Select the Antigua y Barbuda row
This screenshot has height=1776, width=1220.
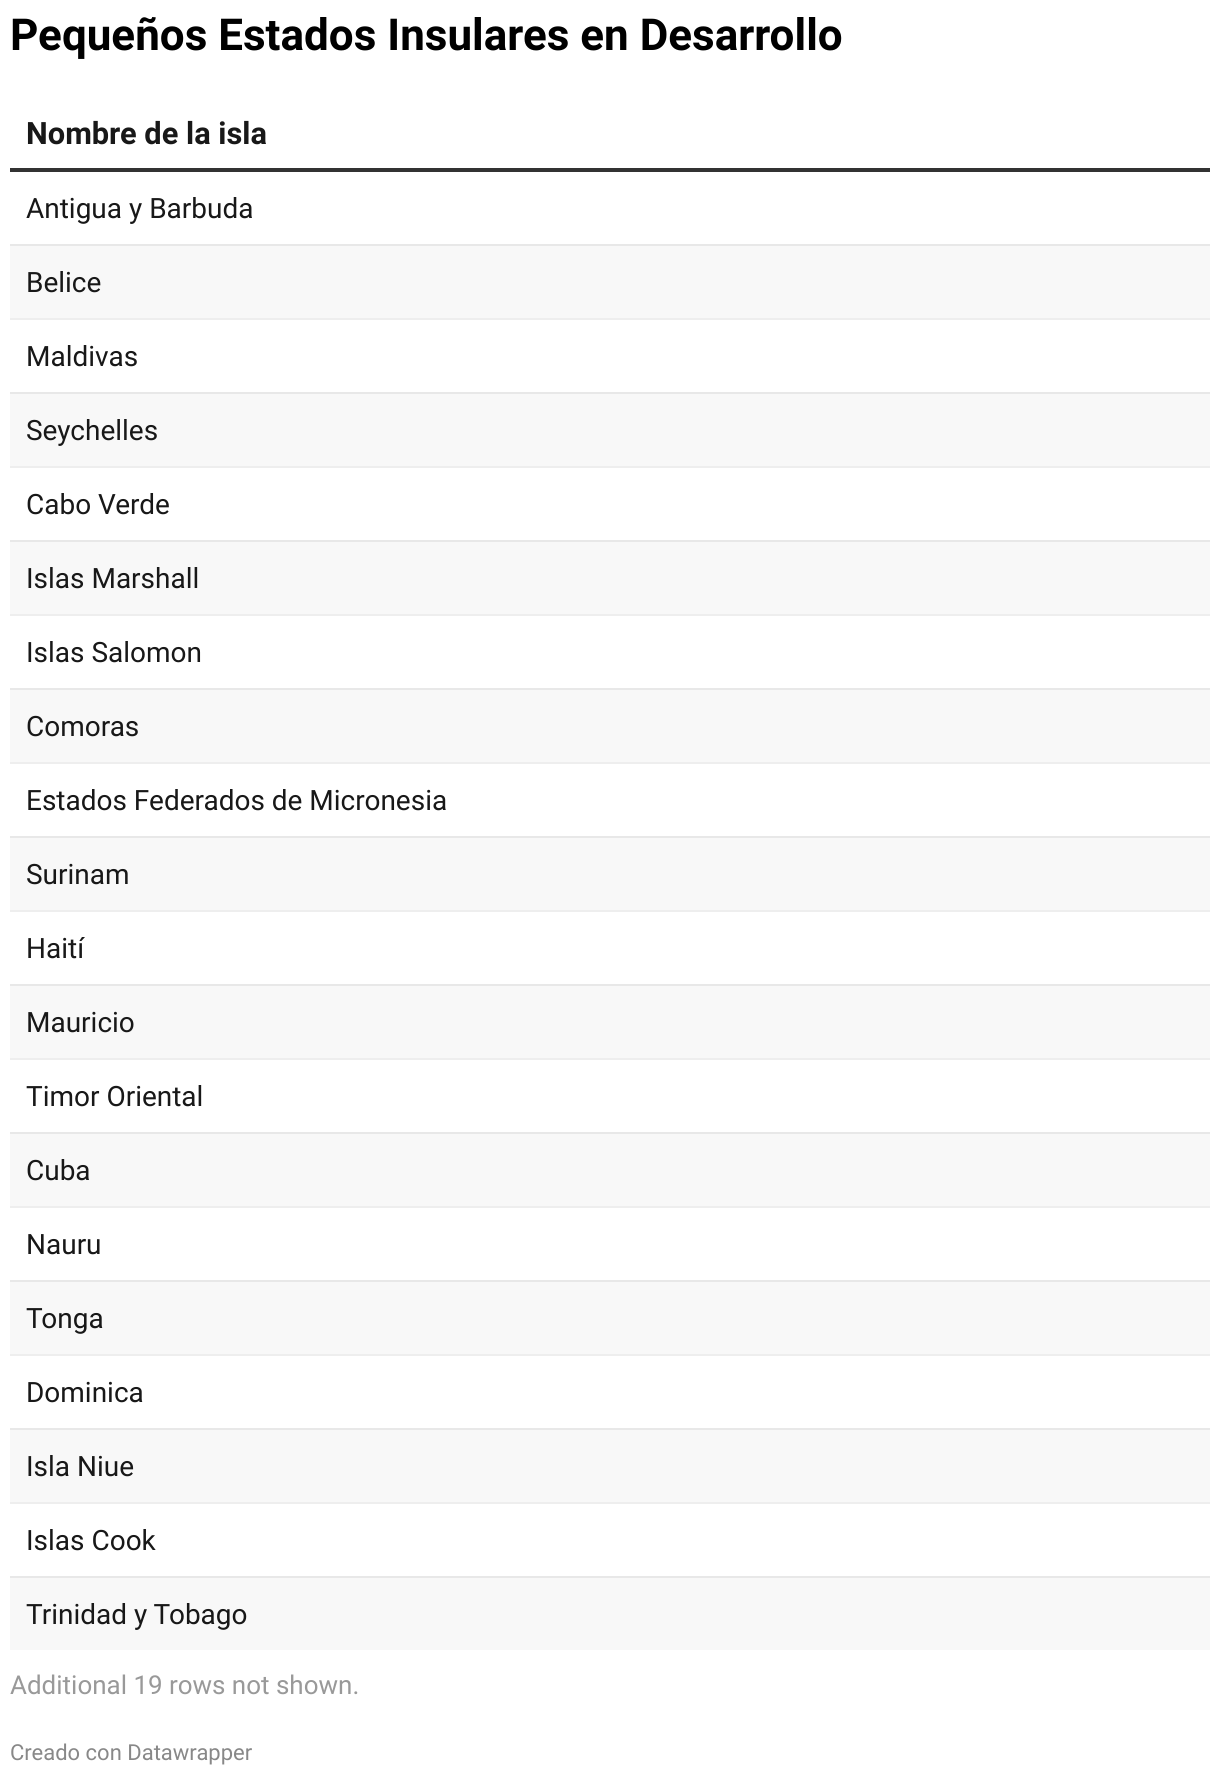(x=139, y=209)
